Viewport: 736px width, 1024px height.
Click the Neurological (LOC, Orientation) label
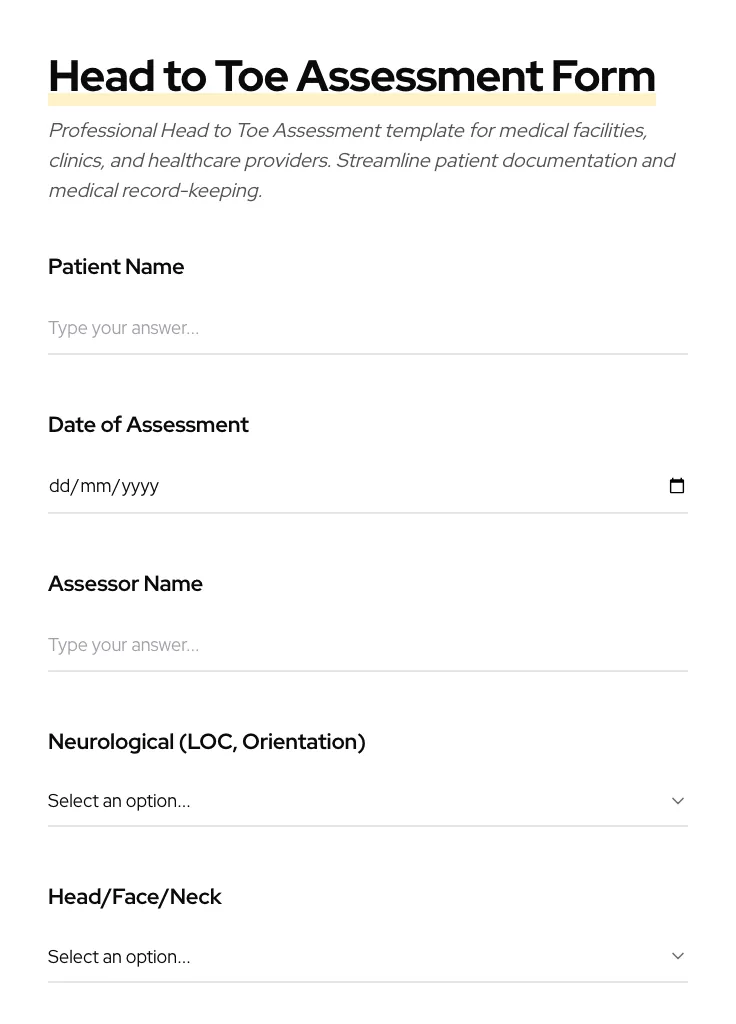[207, 742]
